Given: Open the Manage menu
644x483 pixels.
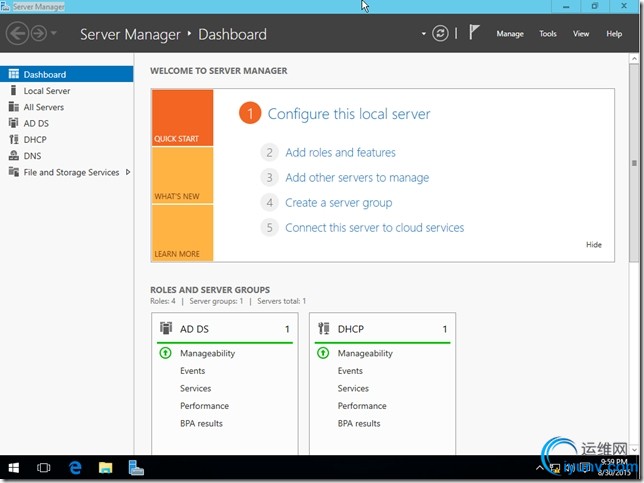Looking at the screenshot, I should 510,34.
